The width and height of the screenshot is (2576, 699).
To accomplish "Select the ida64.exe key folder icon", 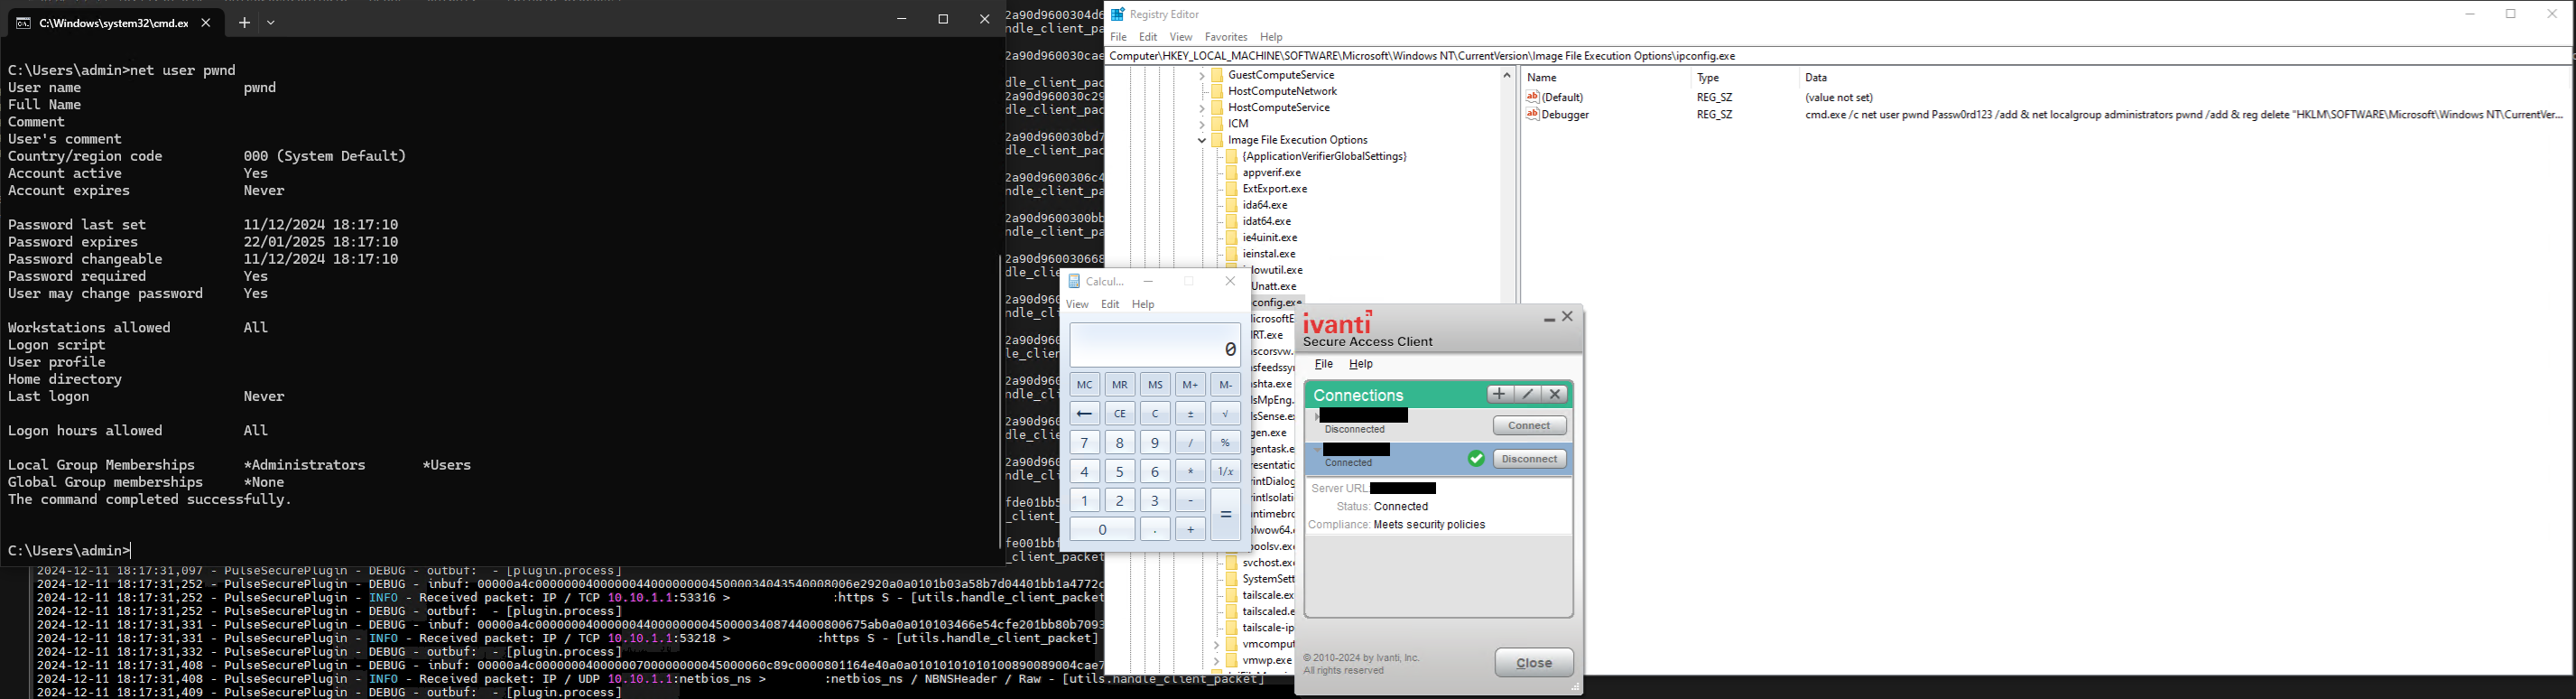I will pos(1232,205).
